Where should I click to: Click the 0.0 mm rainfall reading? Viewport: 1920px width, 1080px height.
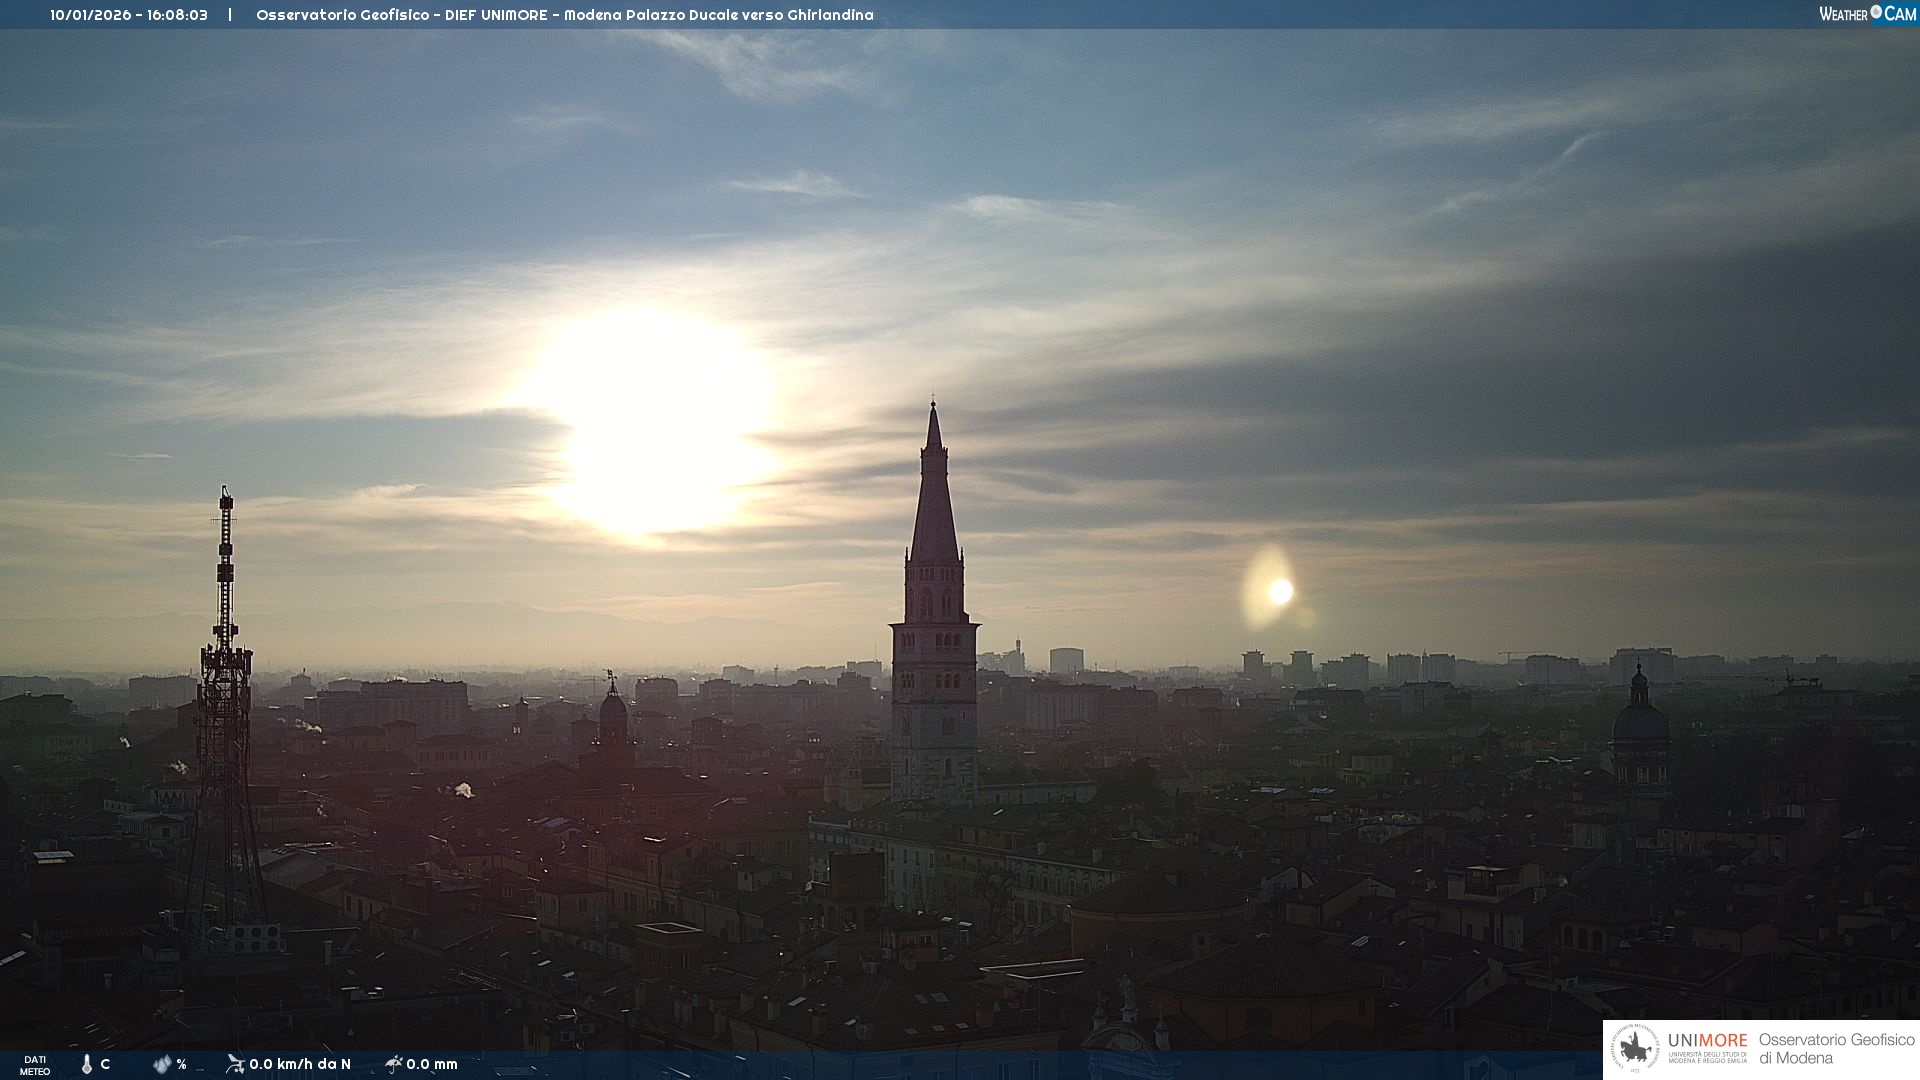click(432, 1064)
